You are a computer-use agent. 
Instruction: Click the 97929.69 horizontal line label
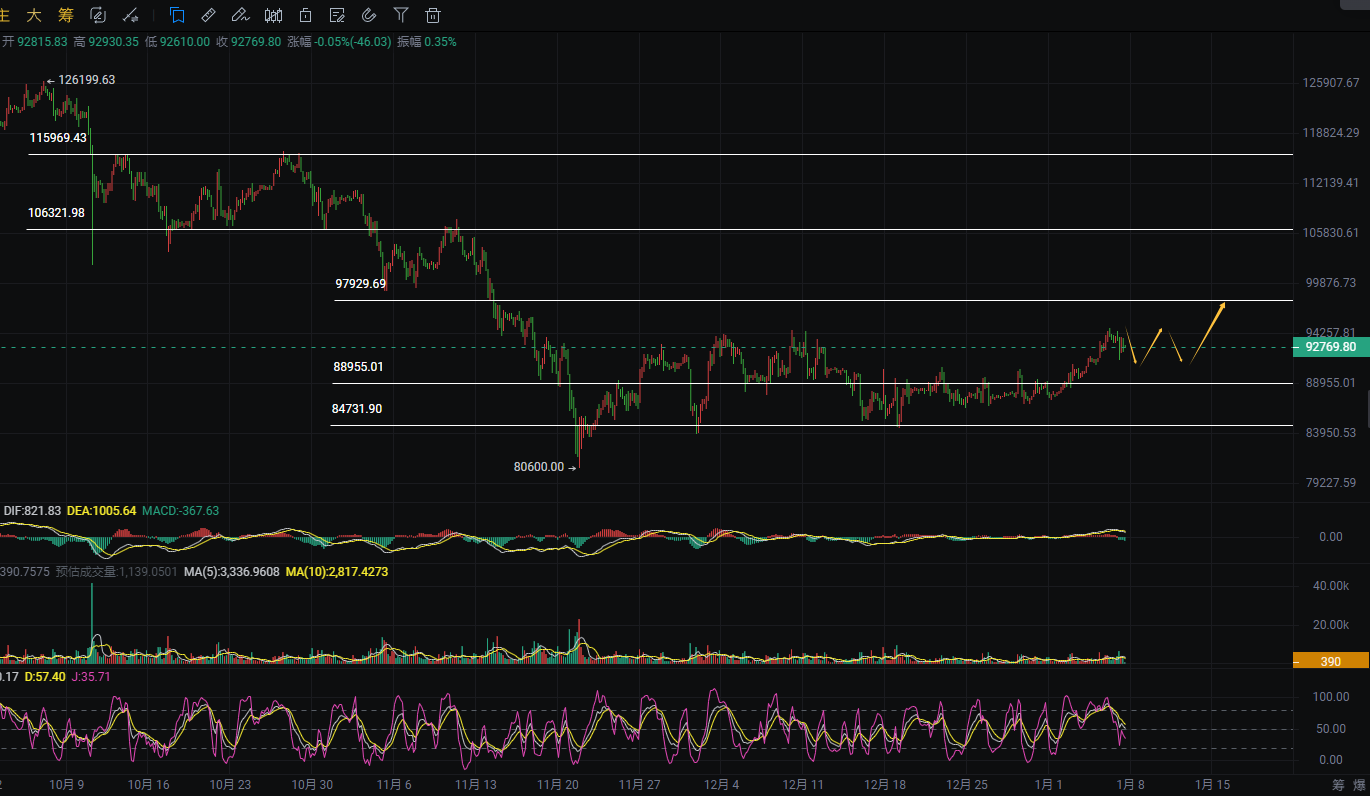(360, 284)
